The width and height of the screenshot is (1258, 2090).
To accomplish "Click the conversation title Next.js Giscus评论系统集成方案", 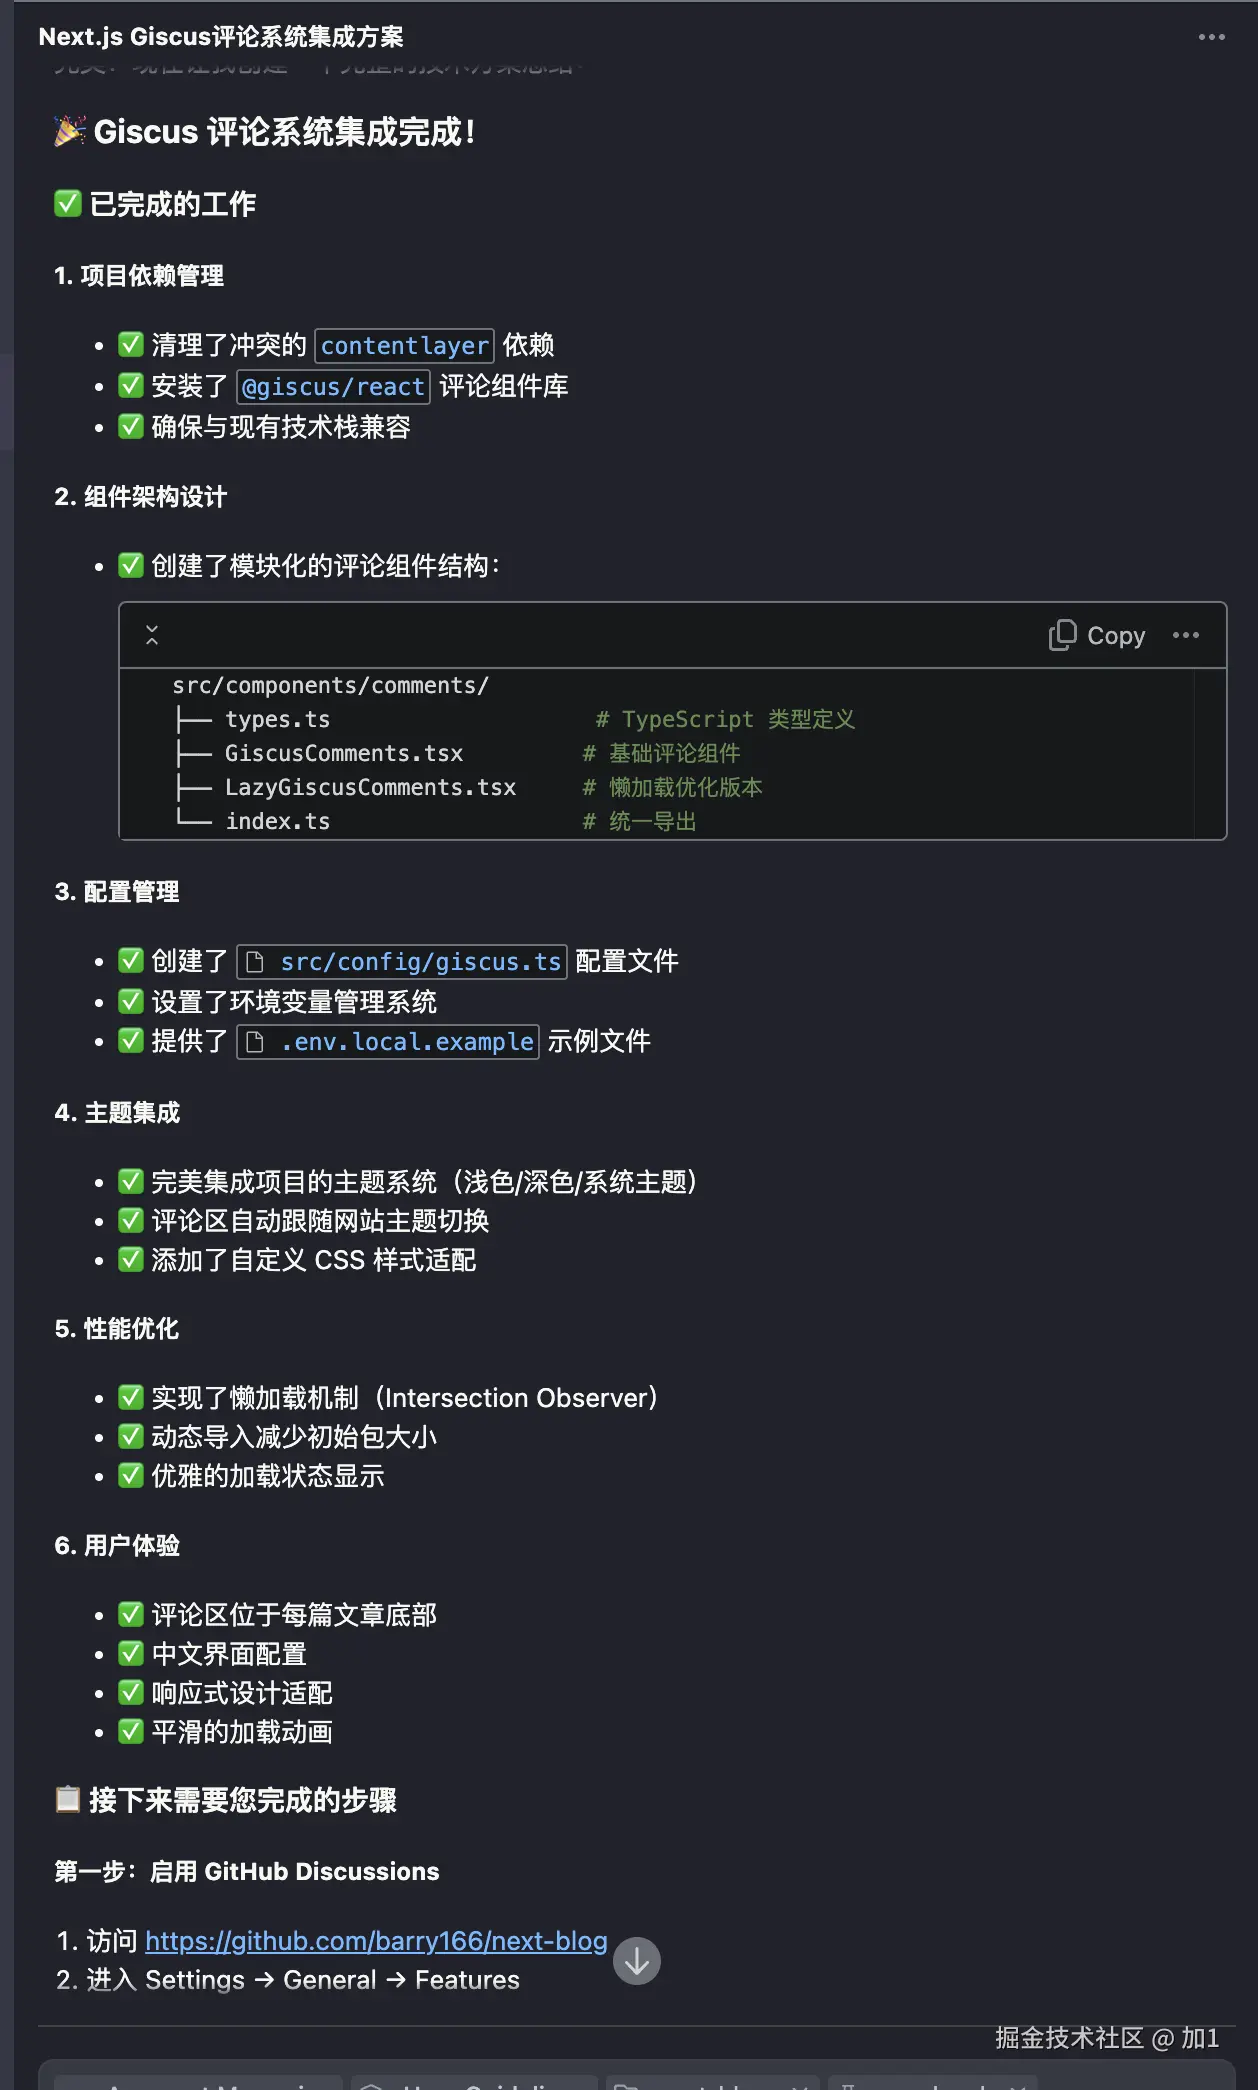I will [221, 37].
